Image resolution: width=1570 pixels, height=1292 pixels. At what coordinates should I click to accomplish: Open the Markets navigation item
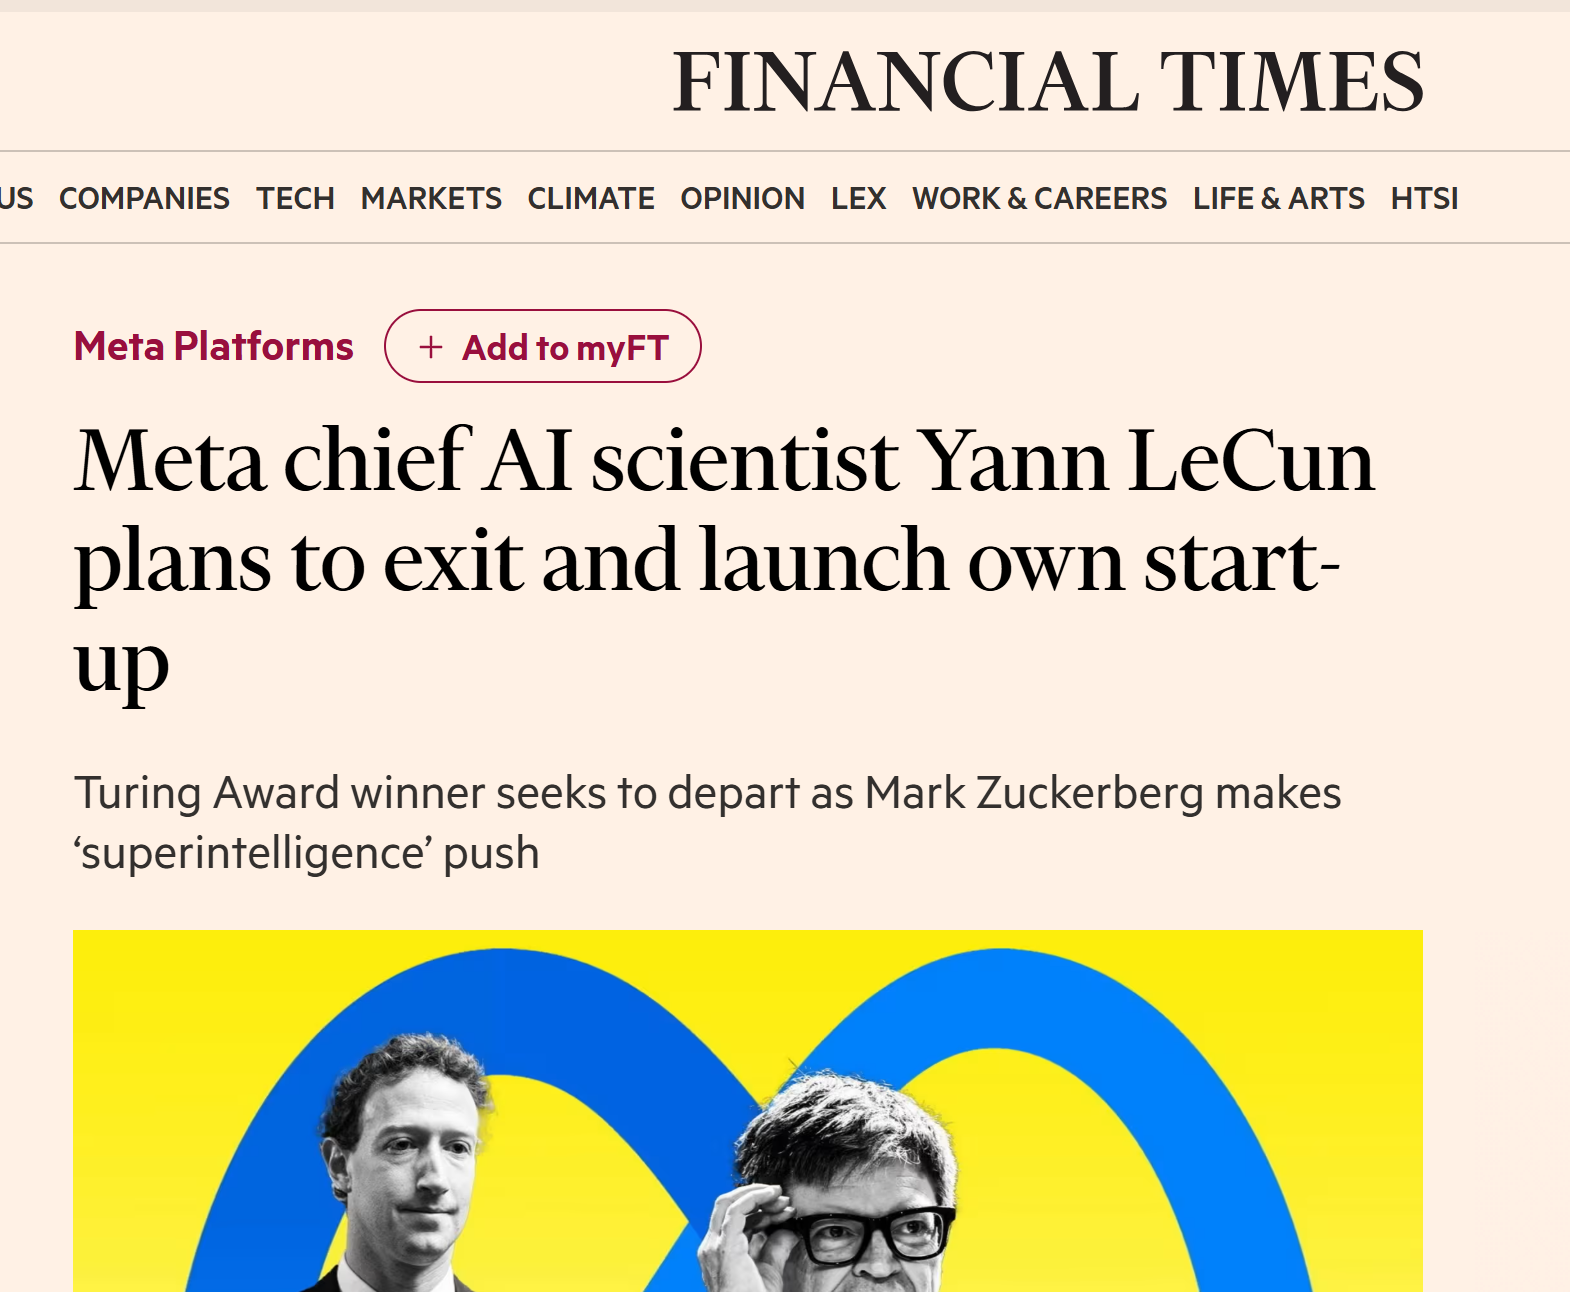coord(431,199)
